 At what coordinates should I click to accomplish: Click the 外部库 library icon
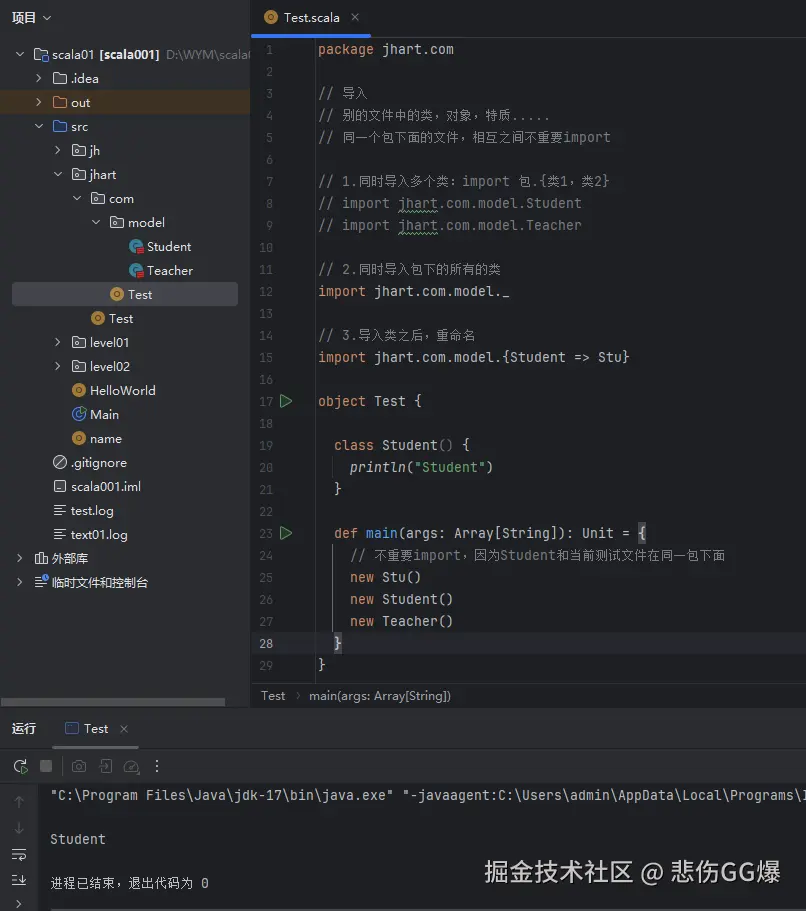(41, 558)
